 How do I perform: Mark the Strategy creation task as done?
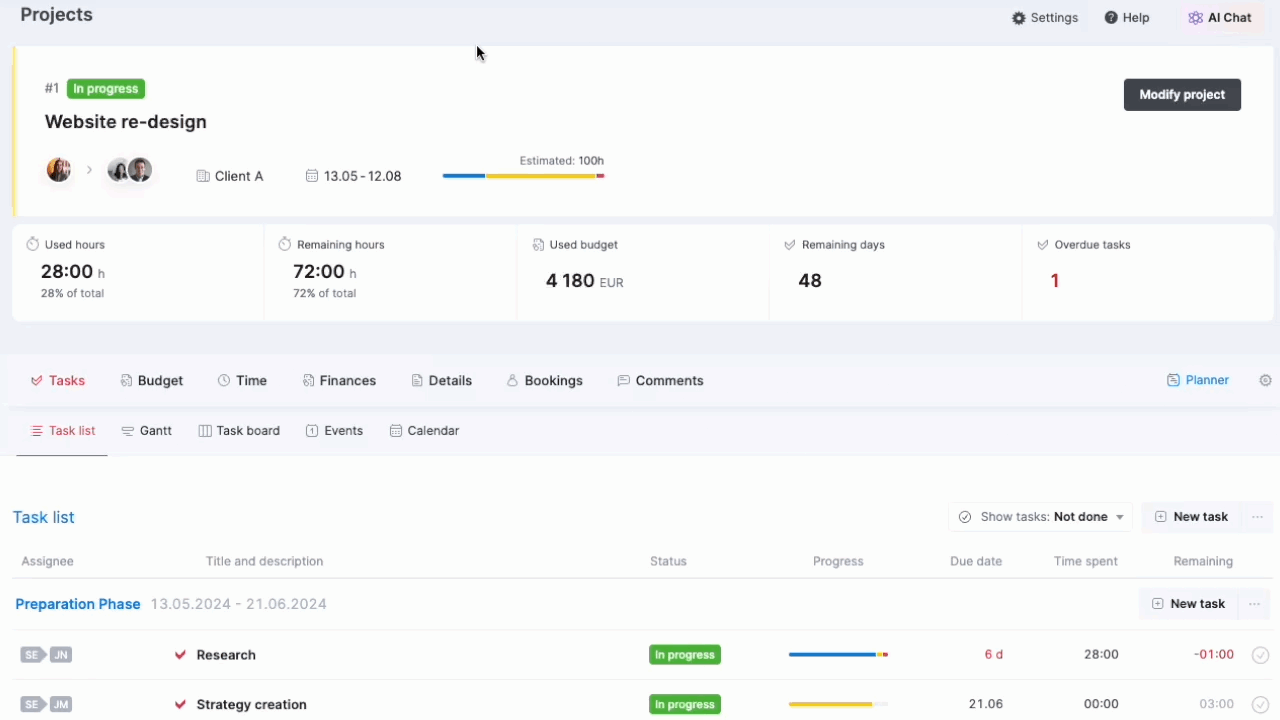point(1260,704)
